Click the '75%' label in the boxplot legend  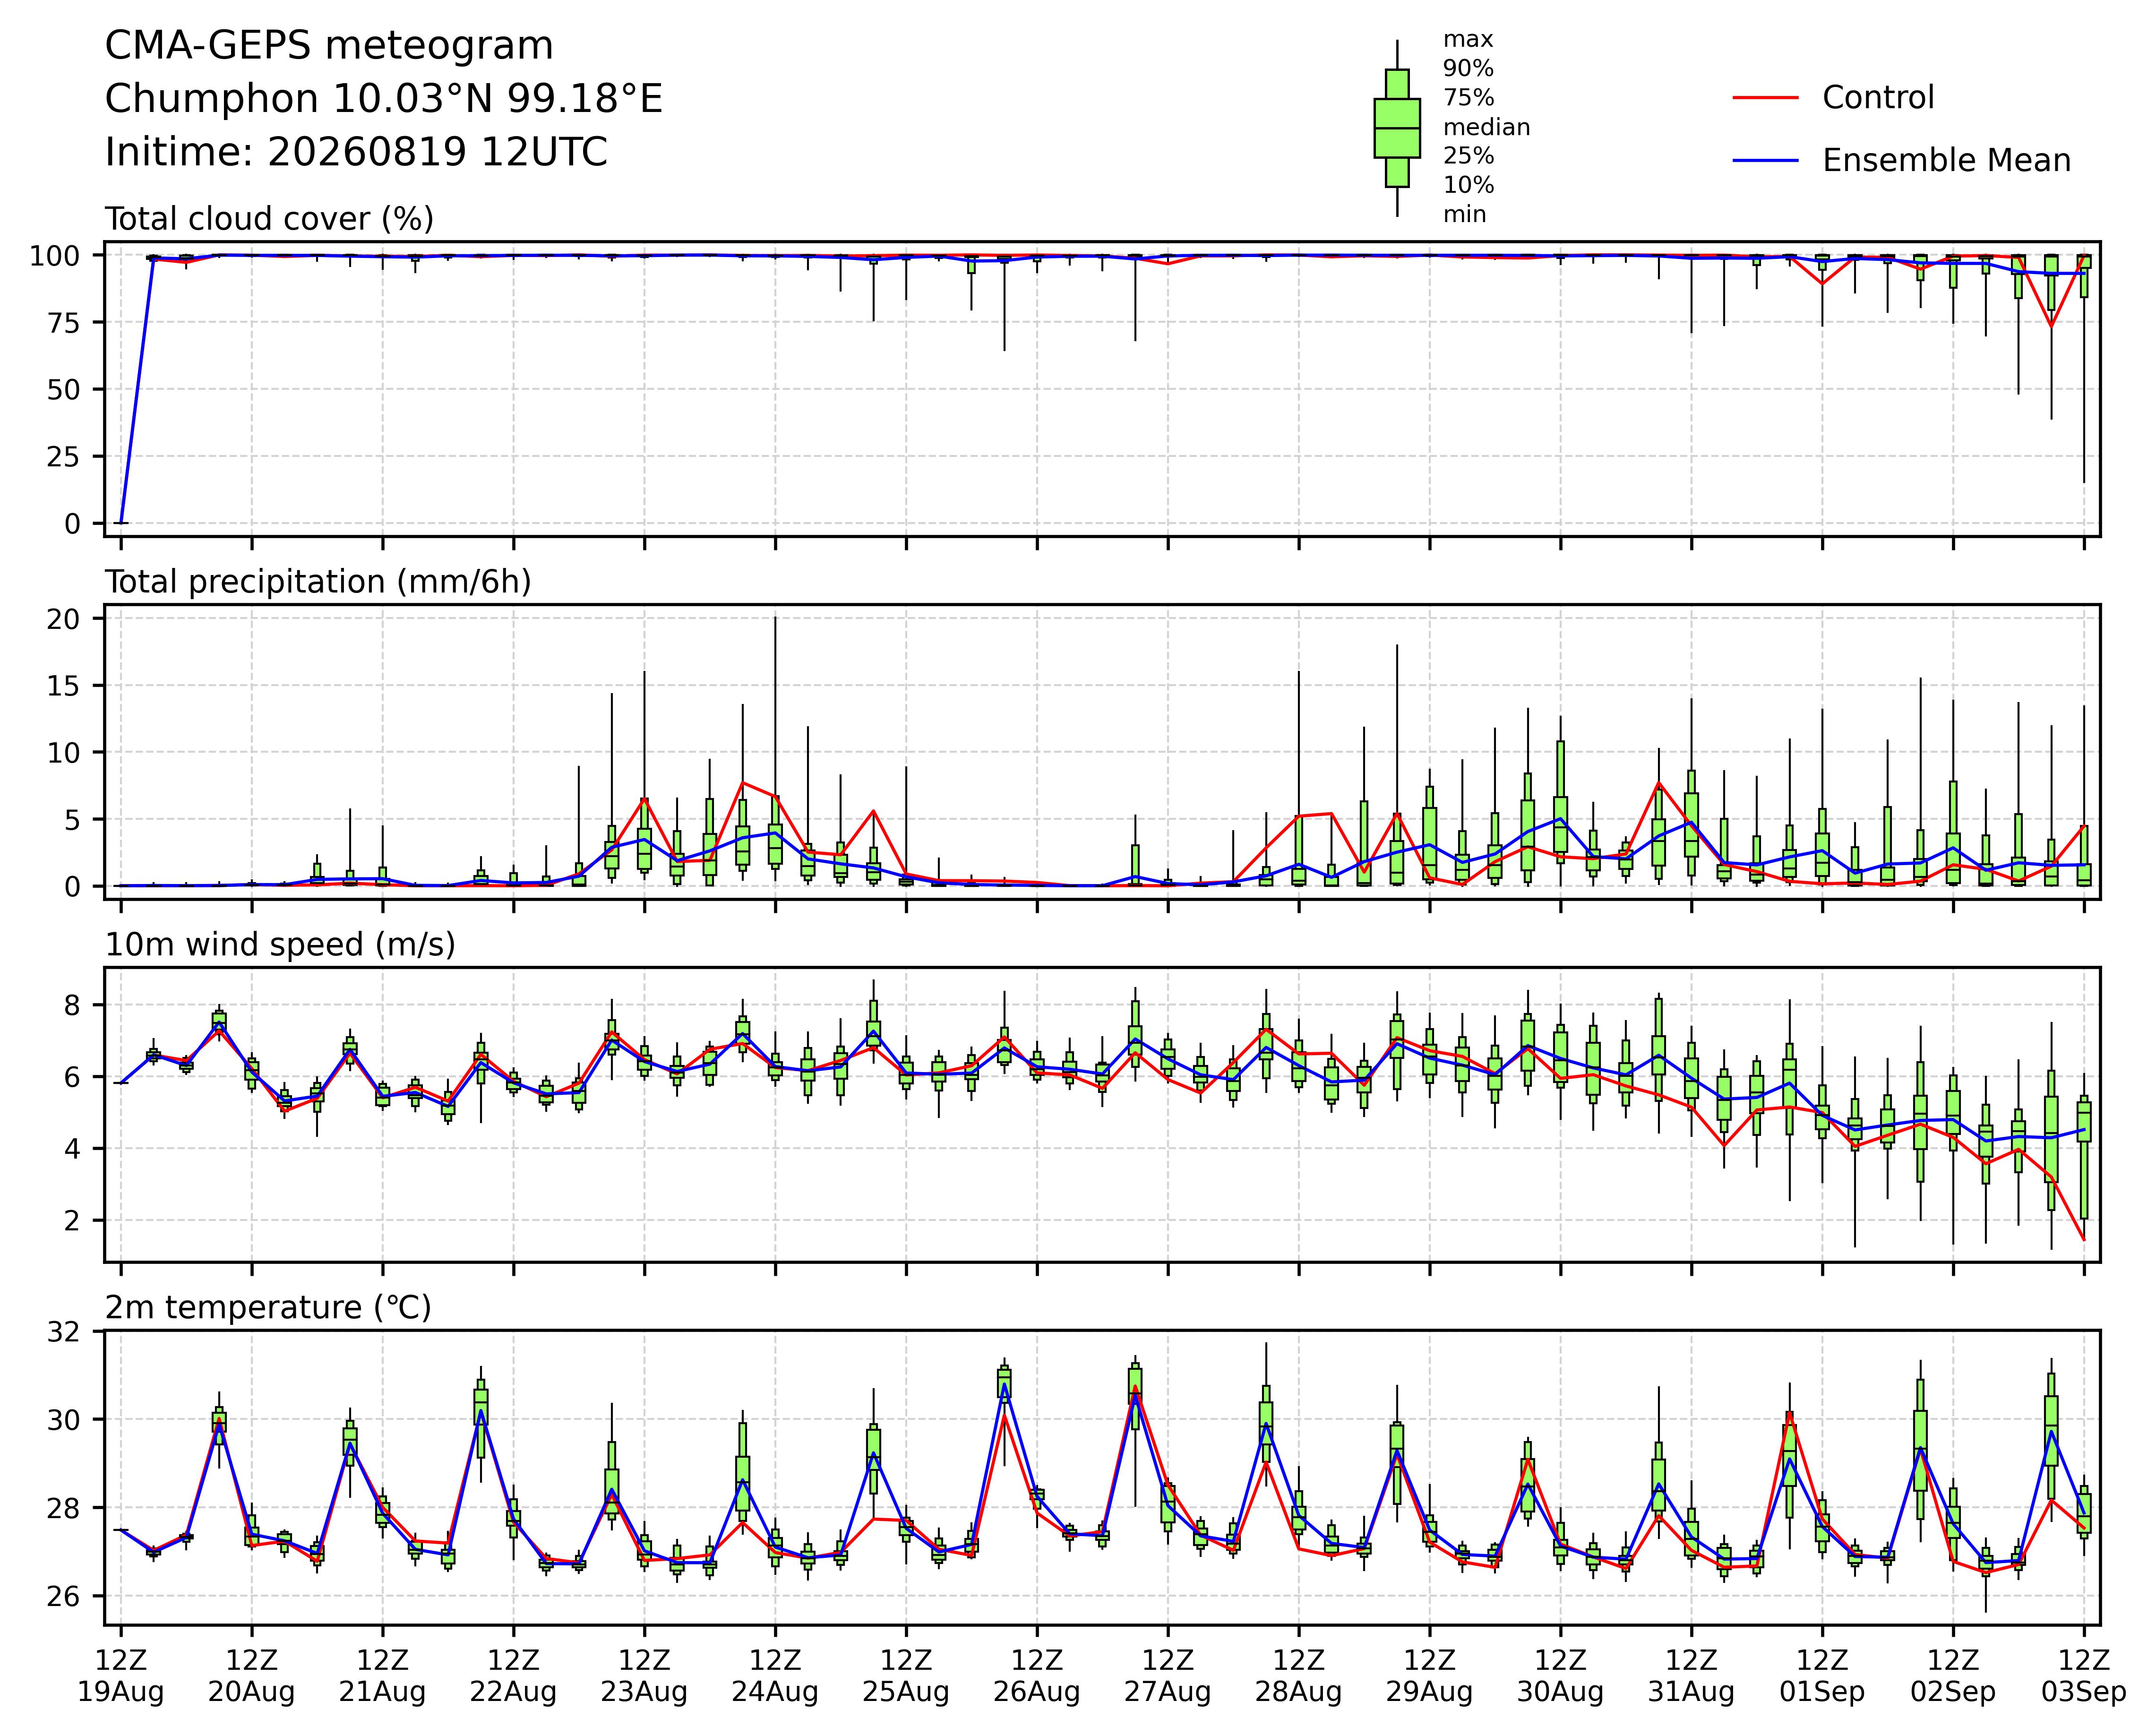[1468, 98]
